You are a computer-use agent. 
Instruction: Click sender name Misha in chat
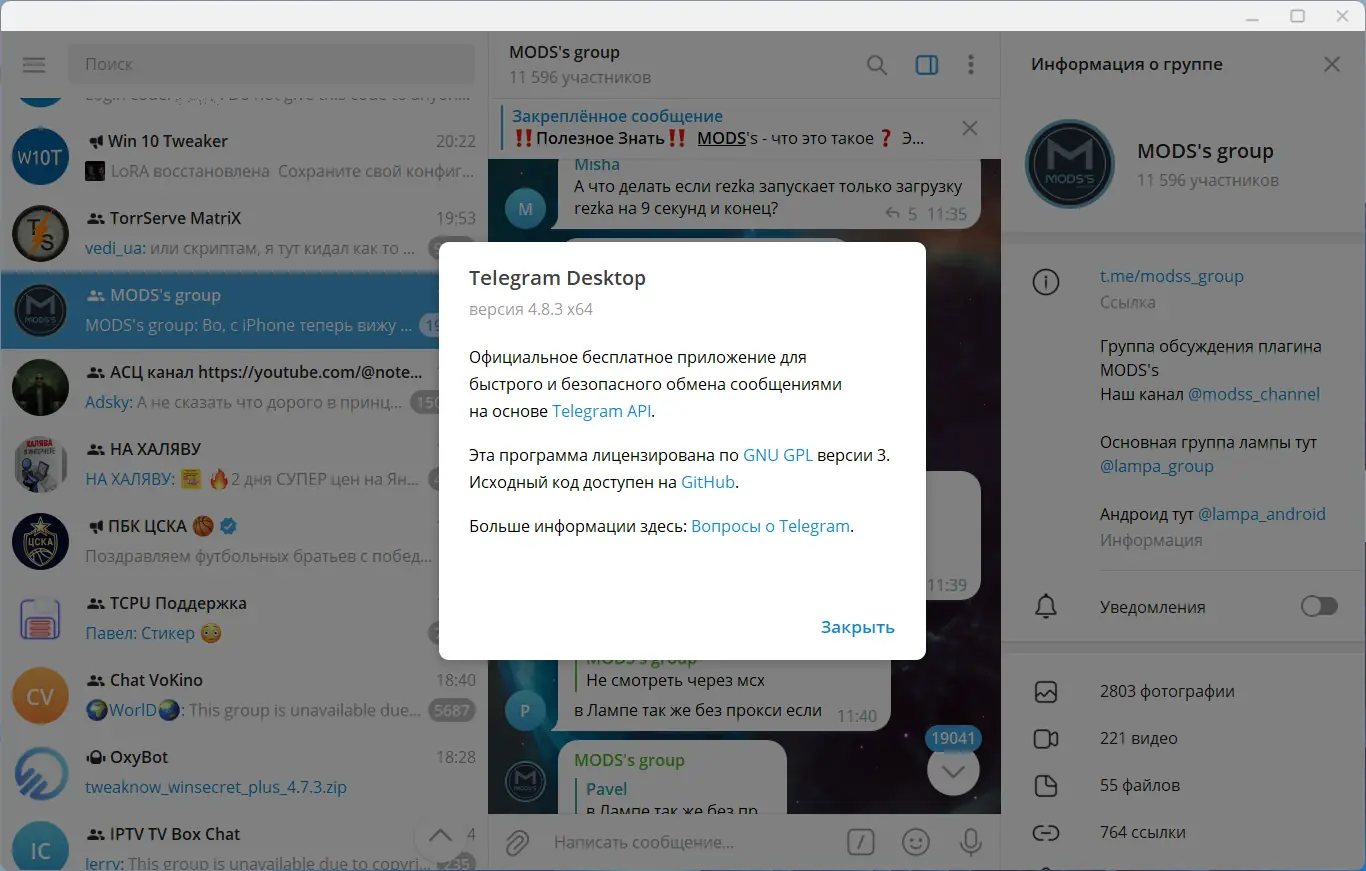pos(597,164)
